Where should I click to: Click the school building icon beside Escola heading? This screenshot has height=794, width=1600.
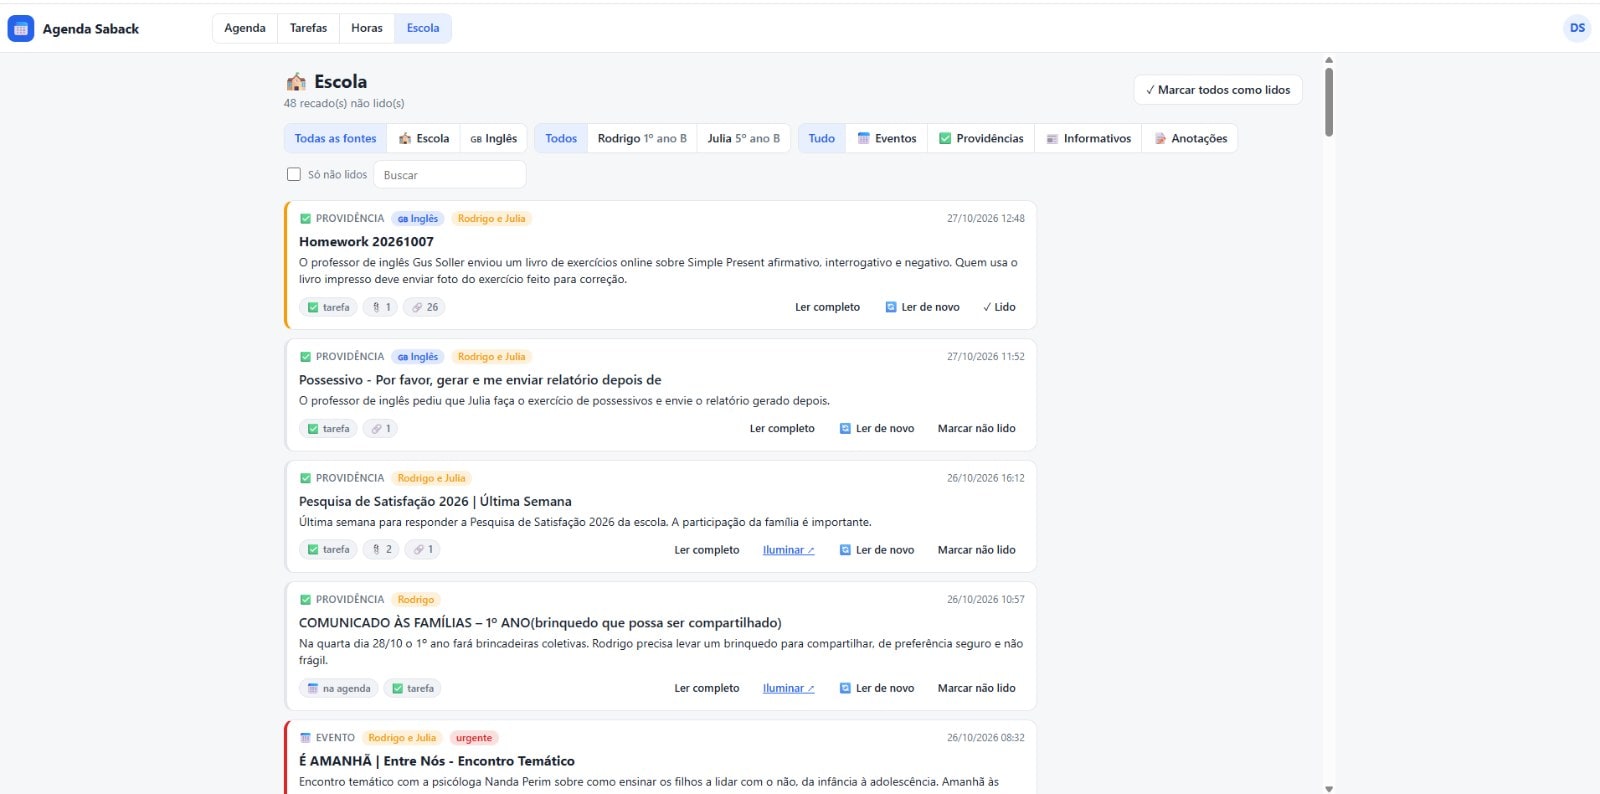coord(296,81)
